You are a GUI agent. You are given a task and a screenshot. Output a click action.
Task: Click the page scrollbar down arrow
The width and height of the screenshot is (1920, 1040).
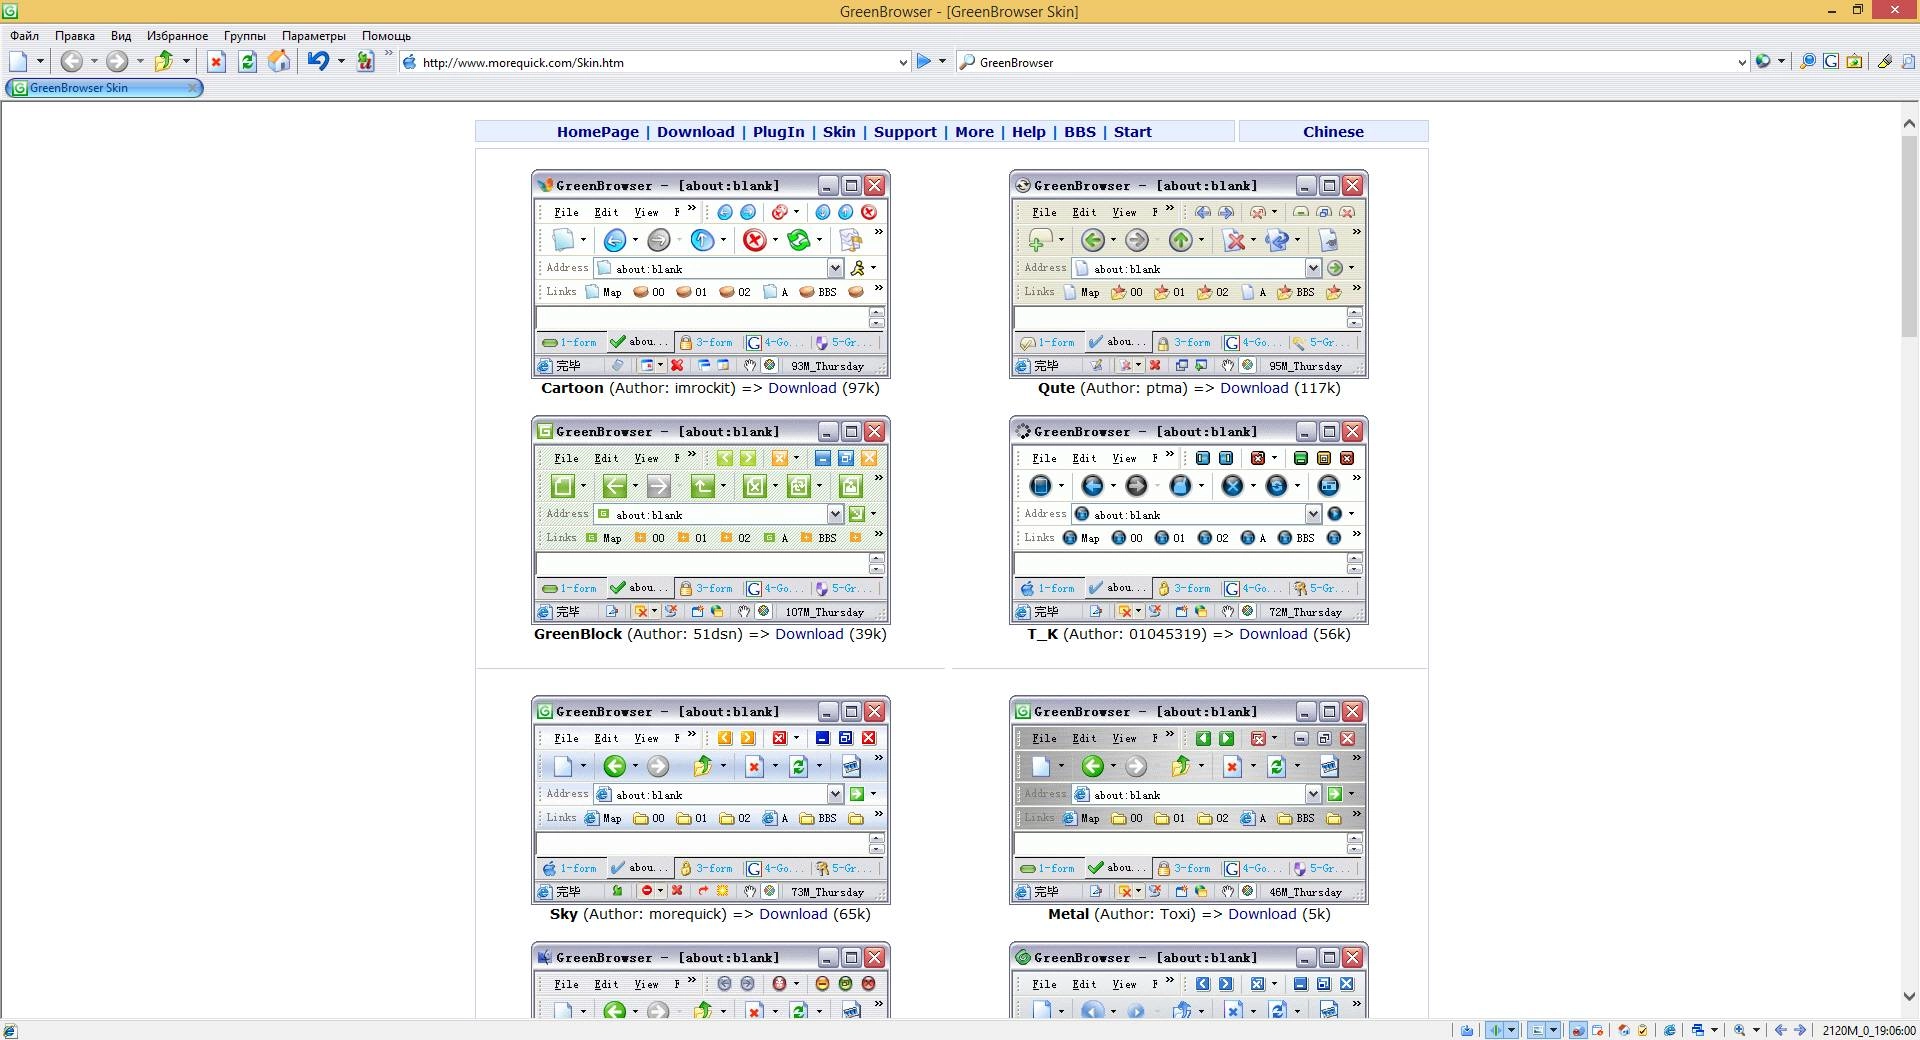[x=1909, y=997]
